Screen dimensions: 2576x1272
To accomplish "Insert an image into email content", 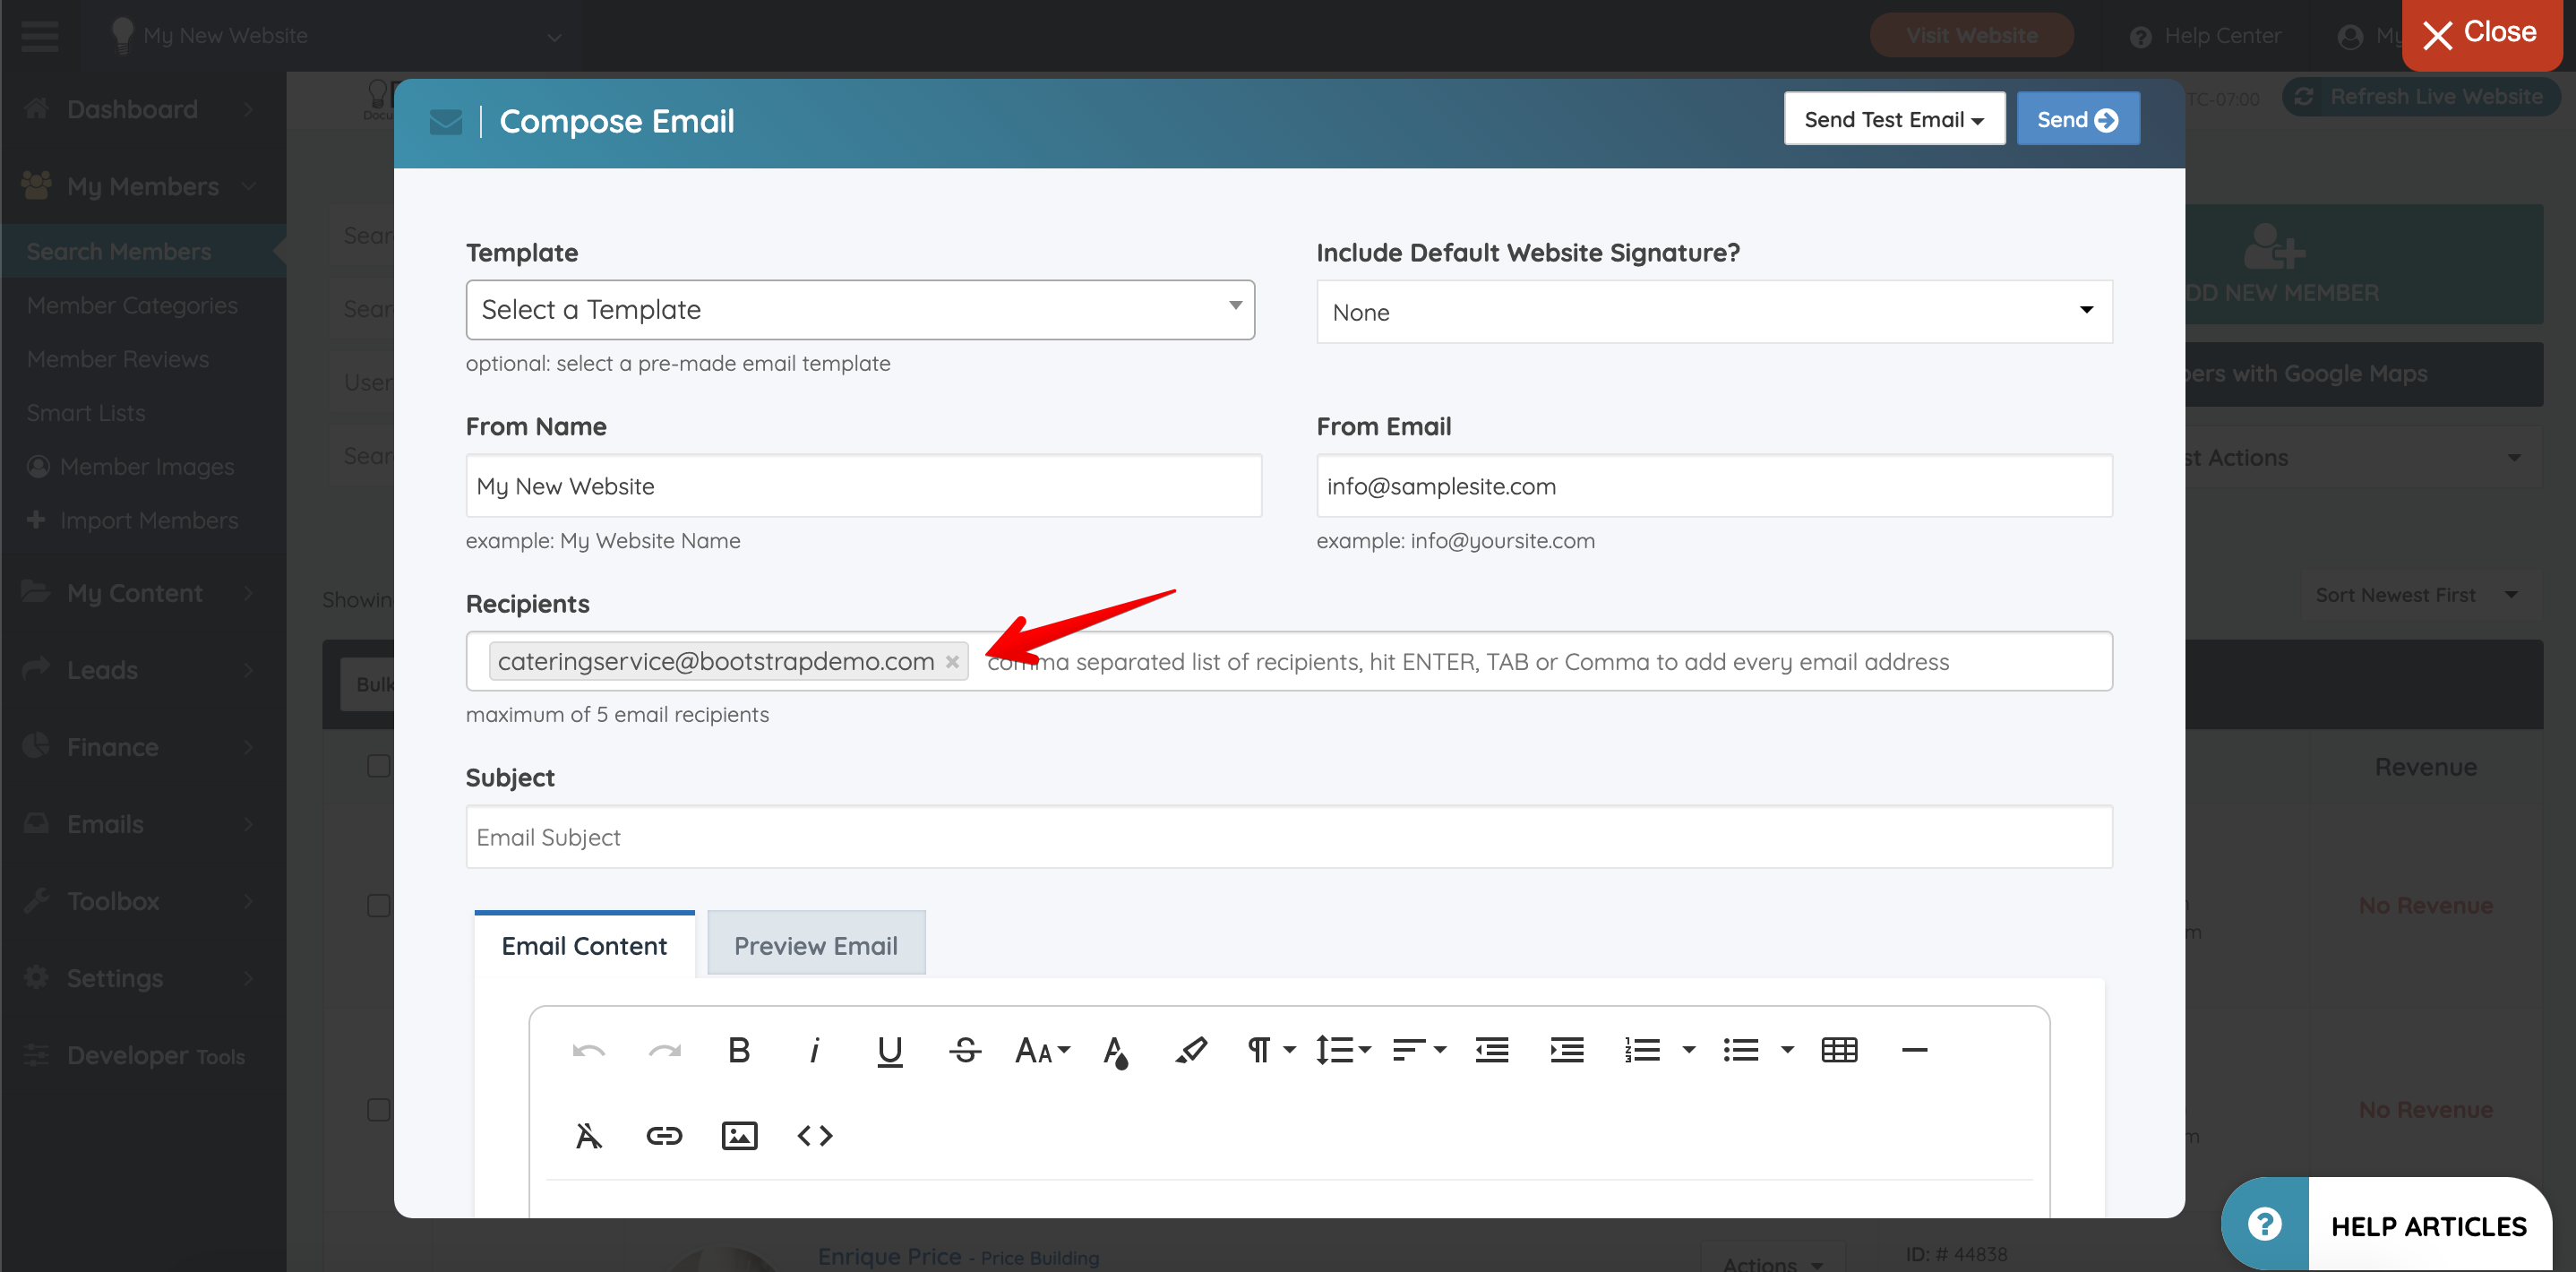I will pos(739,1135).
